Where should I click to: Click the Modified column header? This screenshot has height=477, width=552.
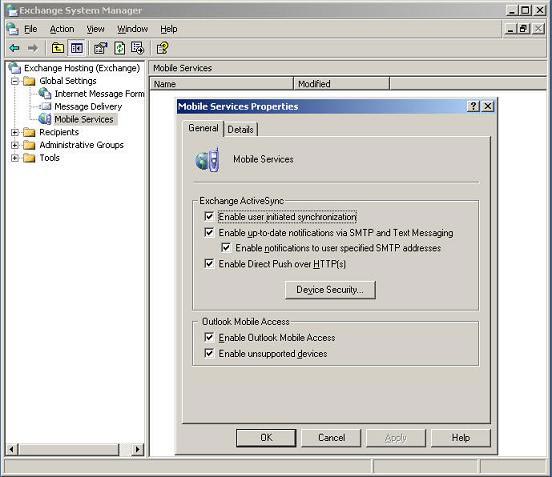click(x=341, y=84)
